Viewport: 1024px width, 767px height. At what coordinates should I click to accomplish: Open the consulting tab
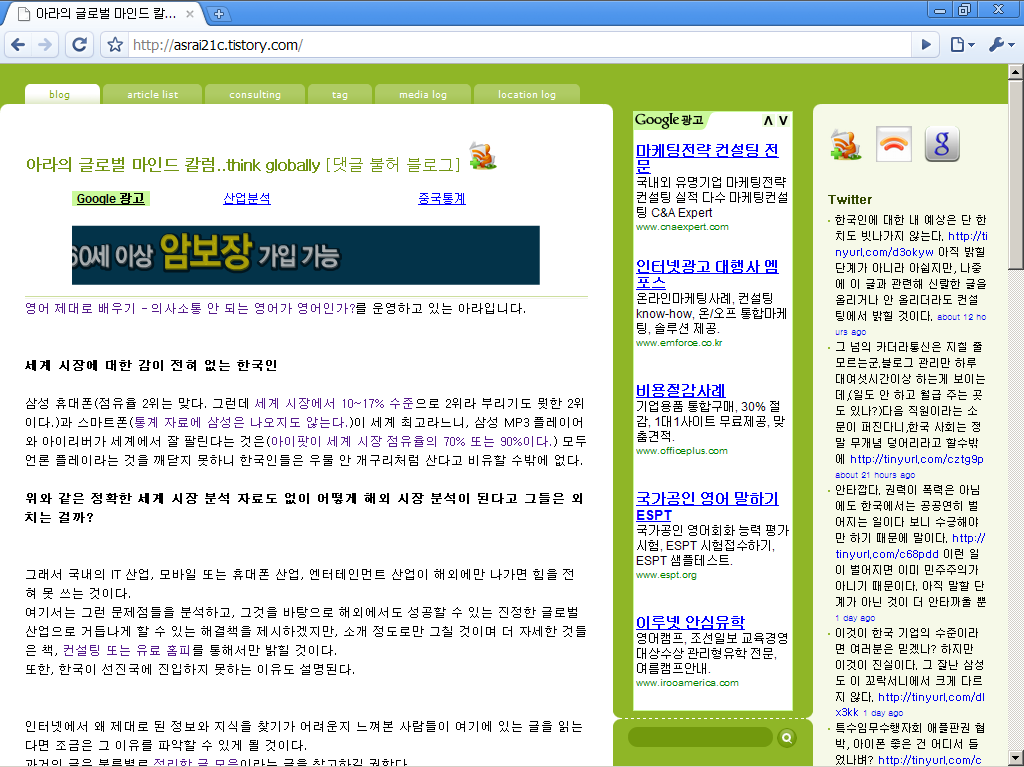point(255,94)
